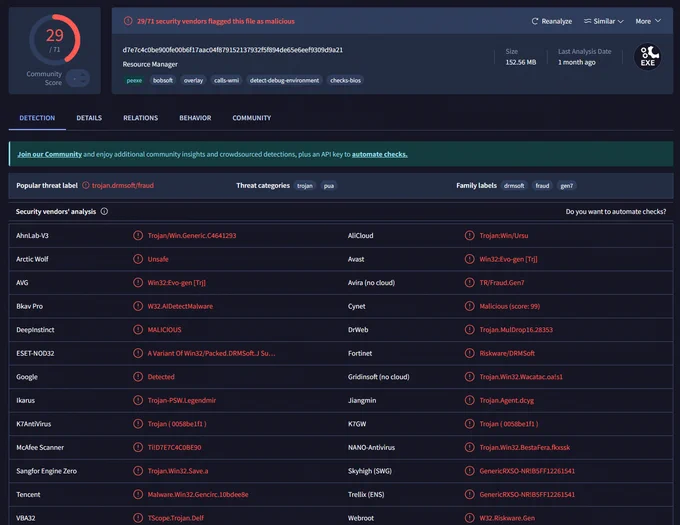Click the alert icon in the Jiangmin row
This screenshot has width=680, height=525.
tap(469, 400)
